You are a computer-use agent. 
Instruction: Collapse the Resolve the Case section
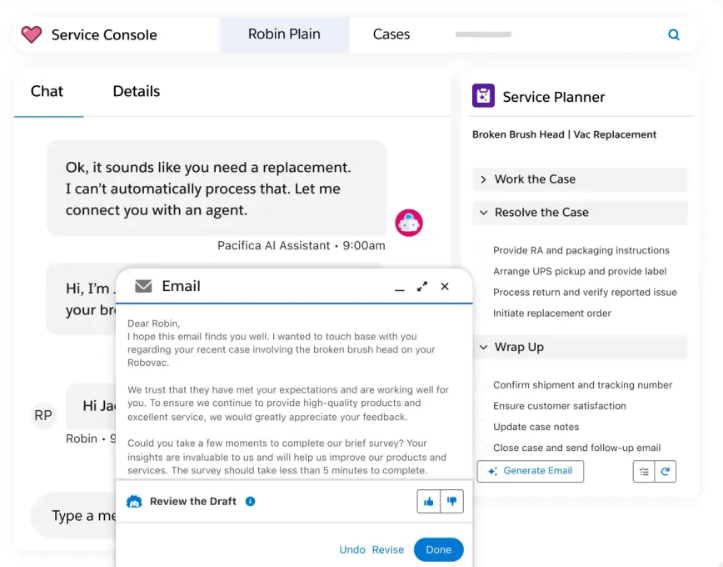coord(580,213)
